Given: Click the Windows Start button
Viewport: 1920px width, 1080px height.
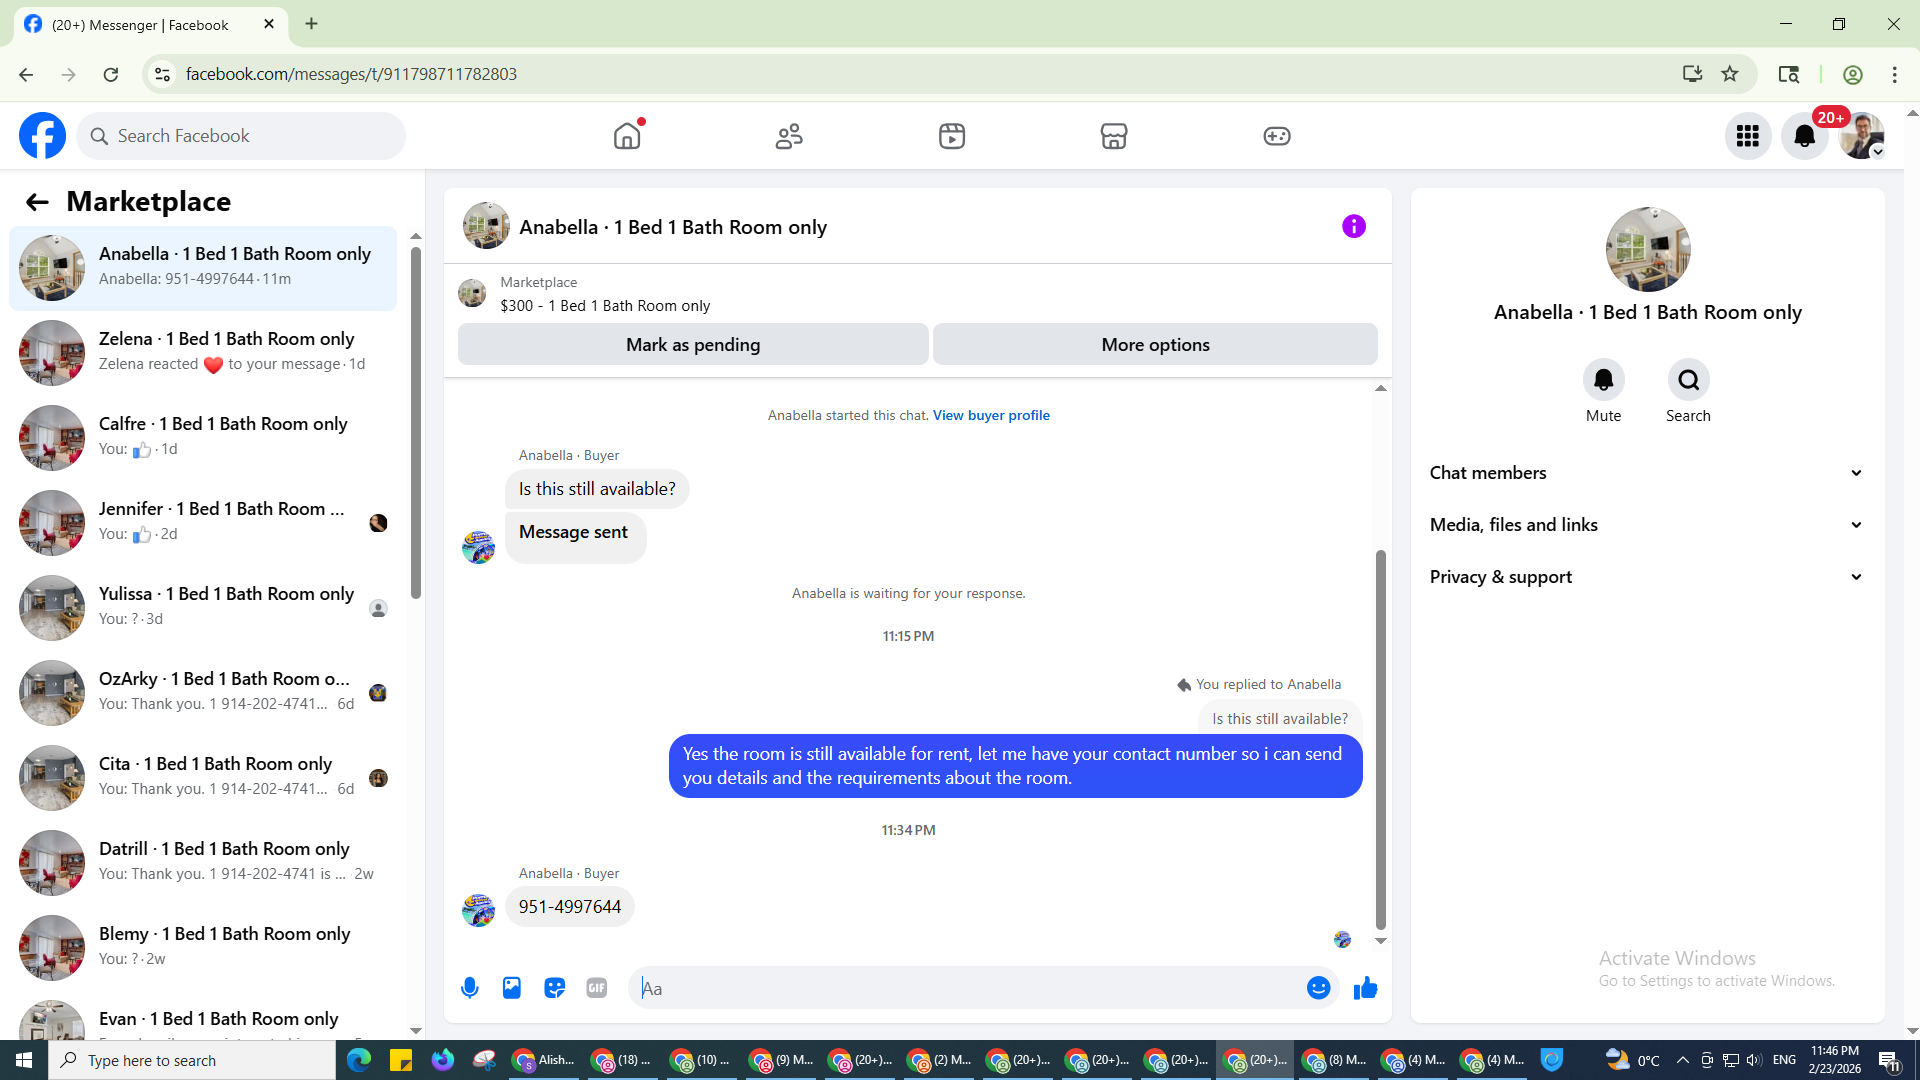Looking at the screenshot, I should (x=24, y=1060).
